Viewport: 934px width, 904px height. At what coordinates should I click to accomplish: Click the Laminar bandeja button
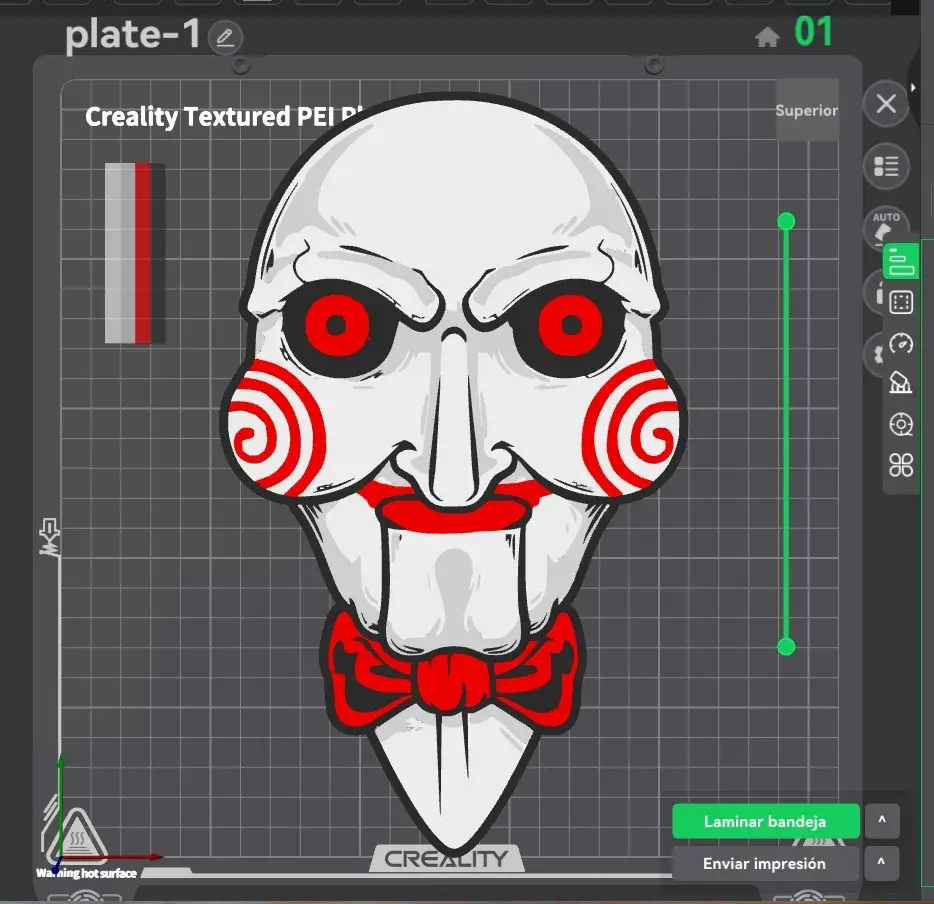[x=765, y=821]
